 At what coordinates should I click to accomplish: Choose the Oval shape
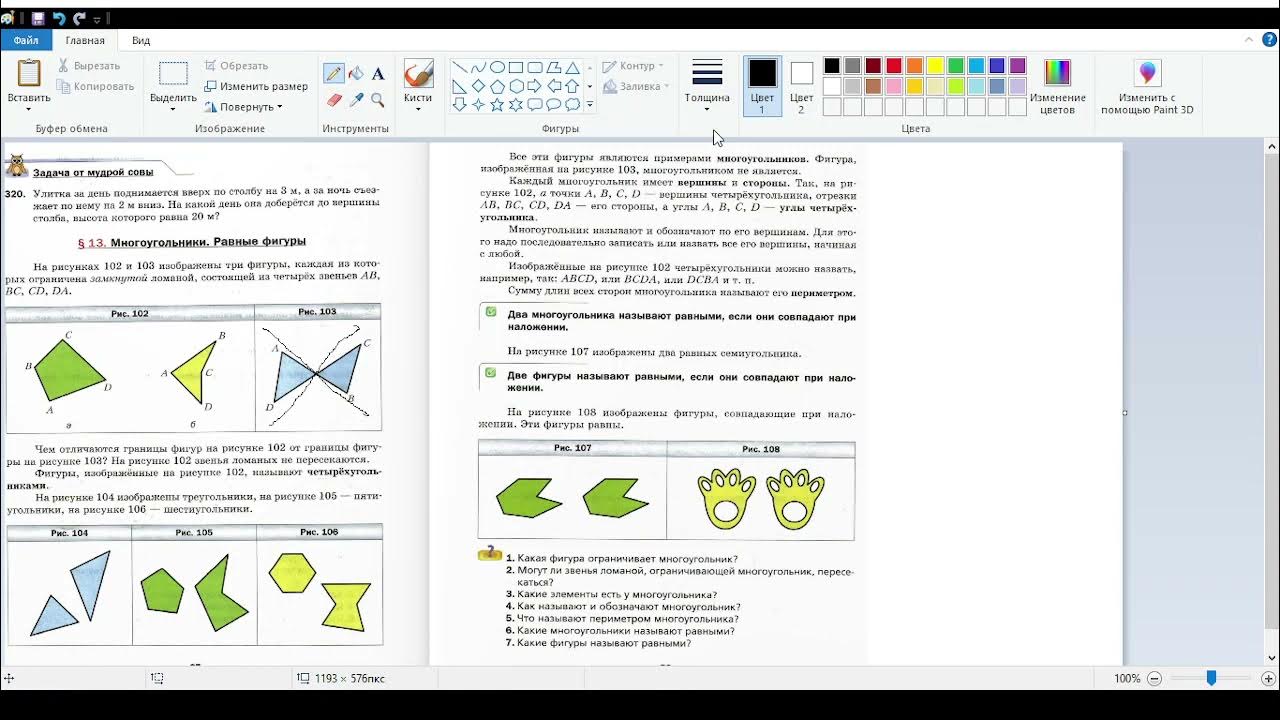pyautogui.click(x=497, y=68)
